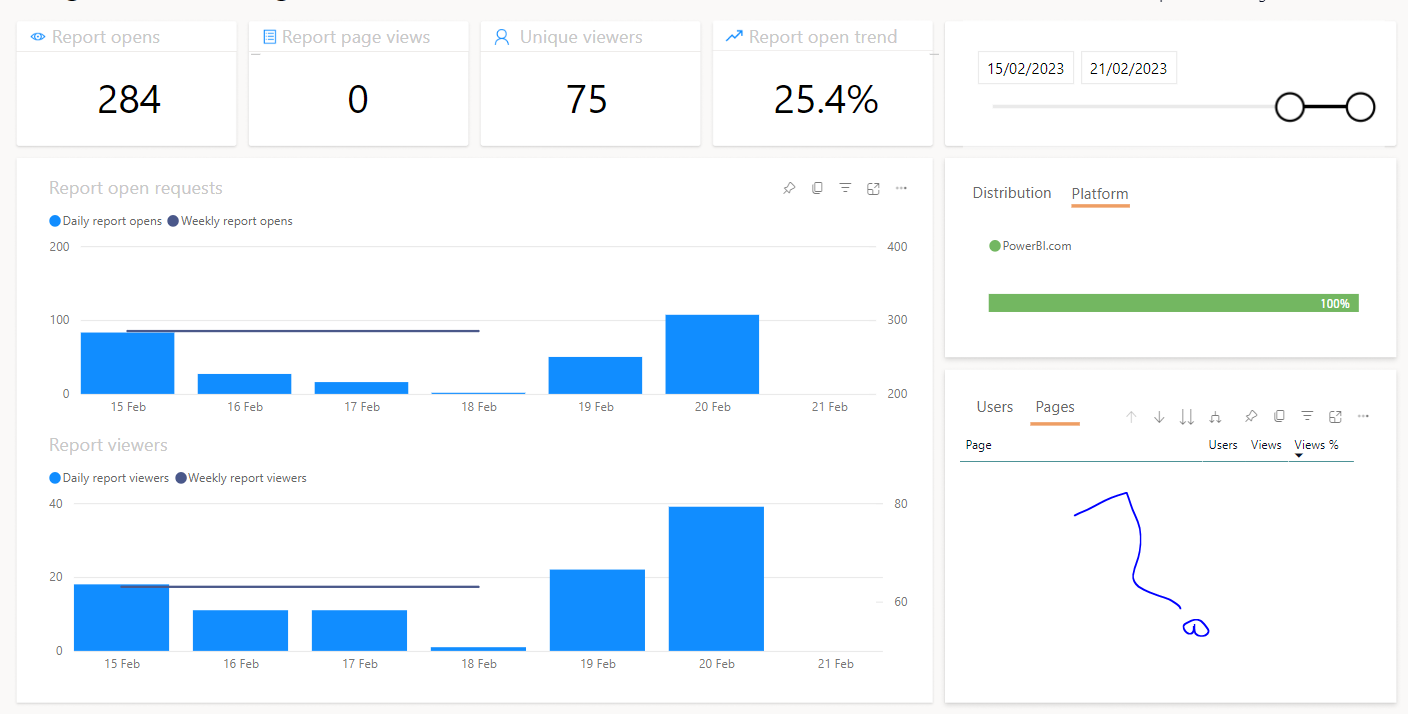This screenshot has width=1408, height=714.
Task: Sort by the Page column header
Action: click(979, 445)
